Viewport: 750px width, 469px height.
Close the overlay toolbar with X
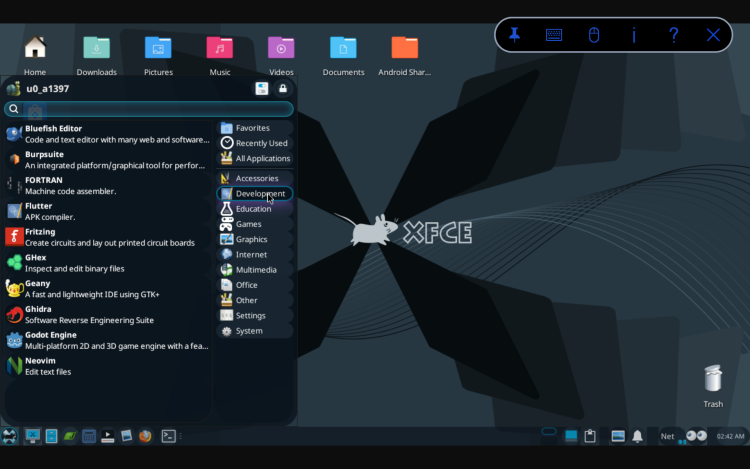(713, 35)
